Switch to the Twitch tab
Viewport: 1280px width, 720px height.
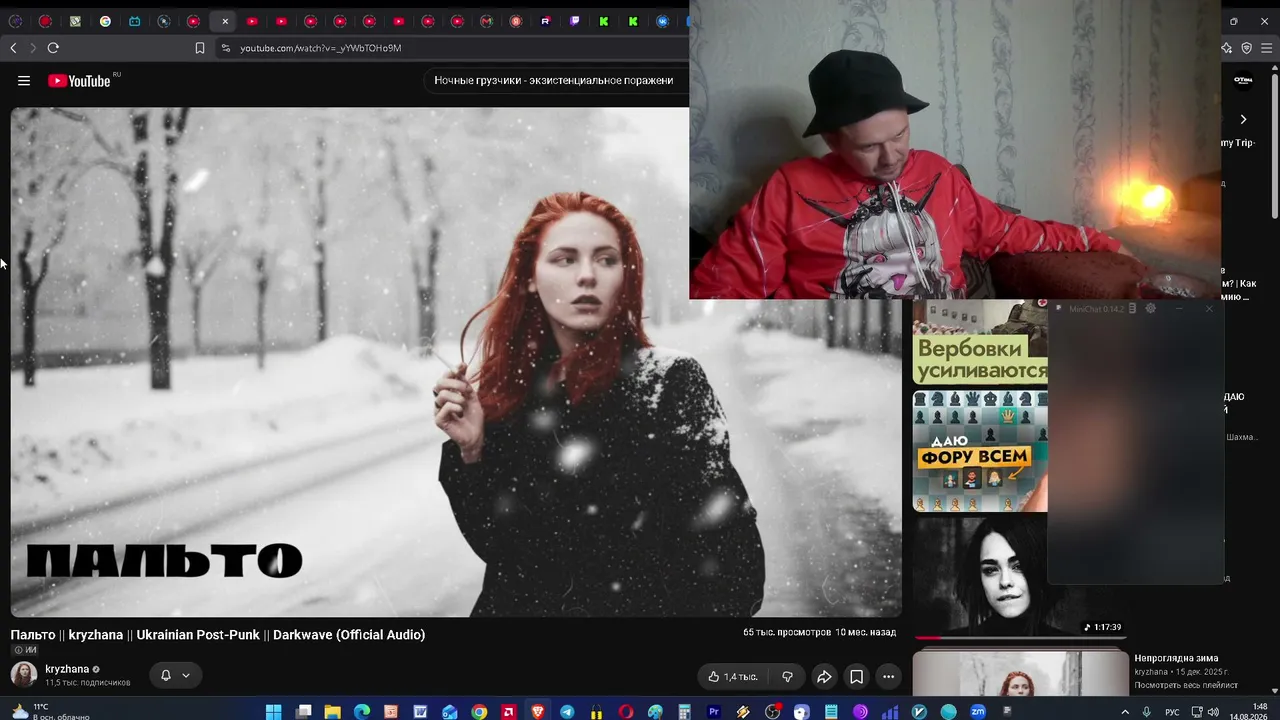(575, 21)
